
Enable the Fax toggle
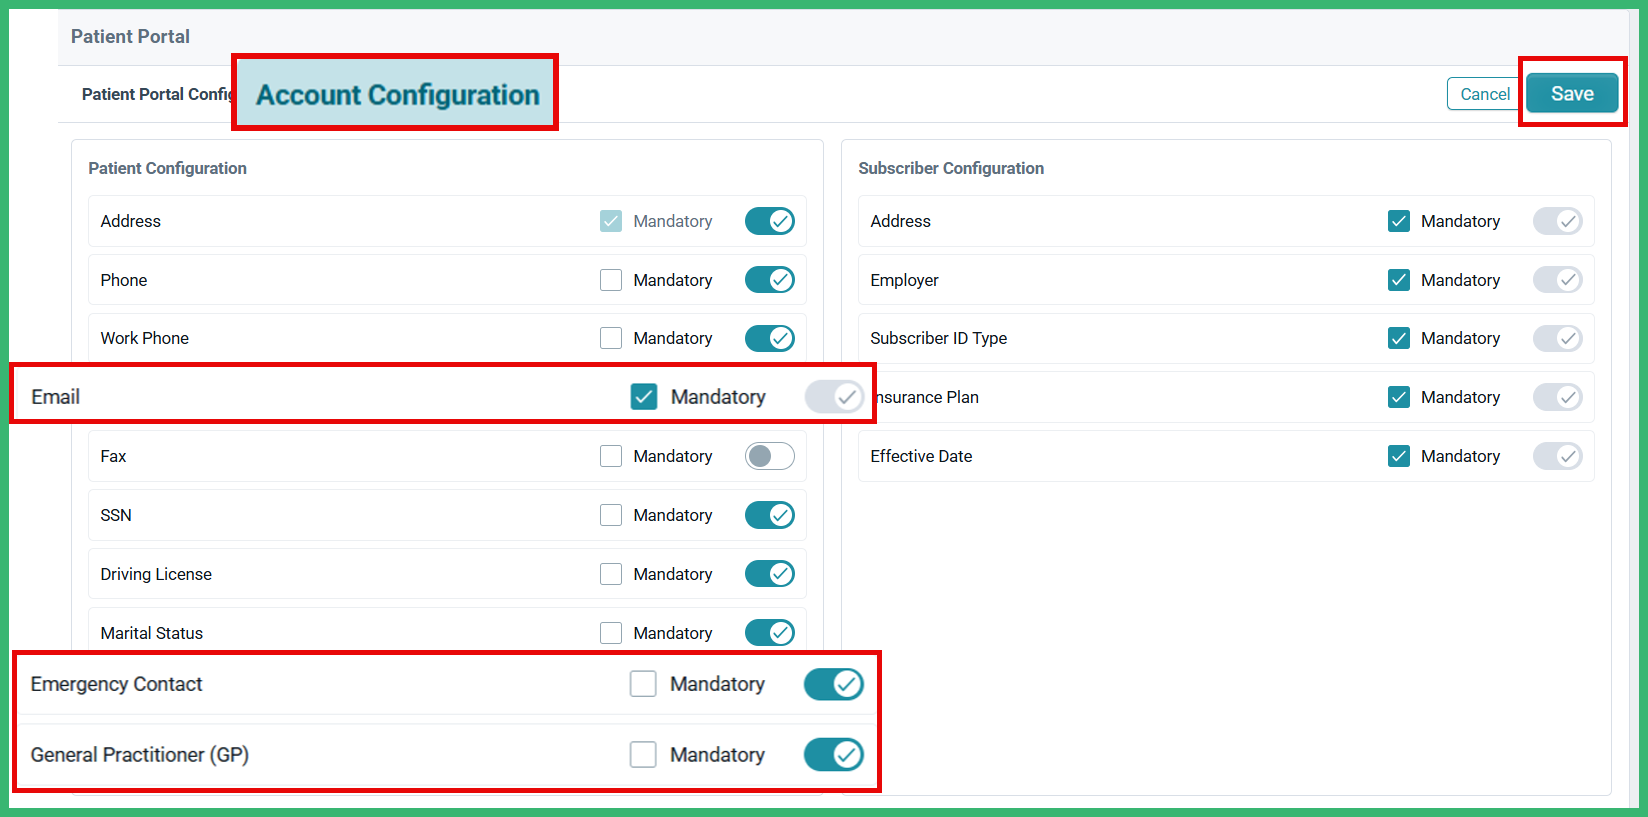[769, 456]
